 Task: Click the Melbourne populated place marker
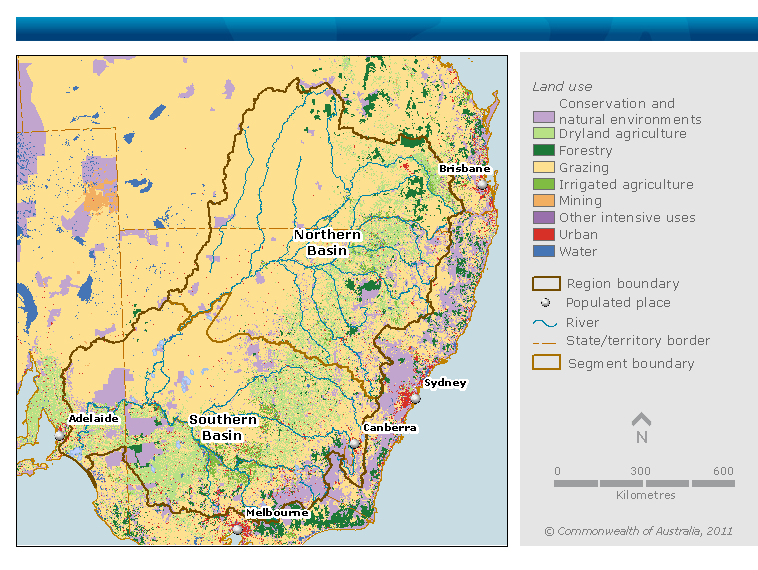click(237, 528)
